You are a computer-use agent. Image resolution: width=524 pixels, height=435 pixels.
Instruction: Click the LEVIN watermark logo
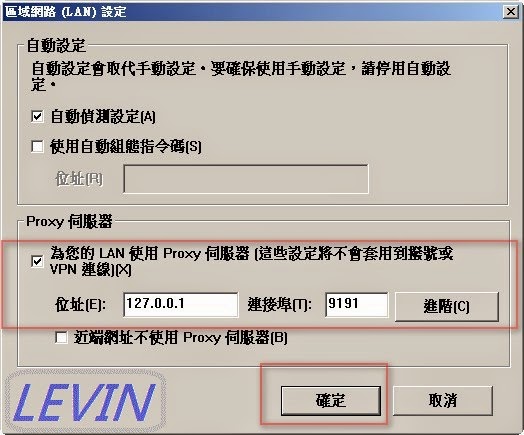tap(85, 402)
